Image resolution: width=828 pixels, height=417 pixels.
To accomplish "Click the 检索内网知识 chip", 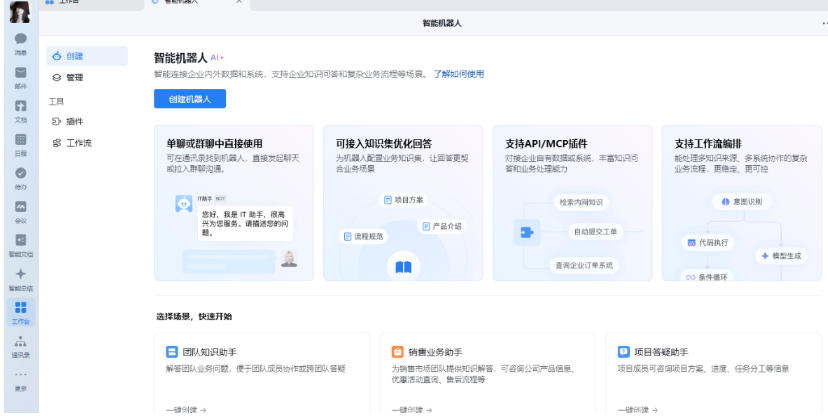I will point(581,202).
